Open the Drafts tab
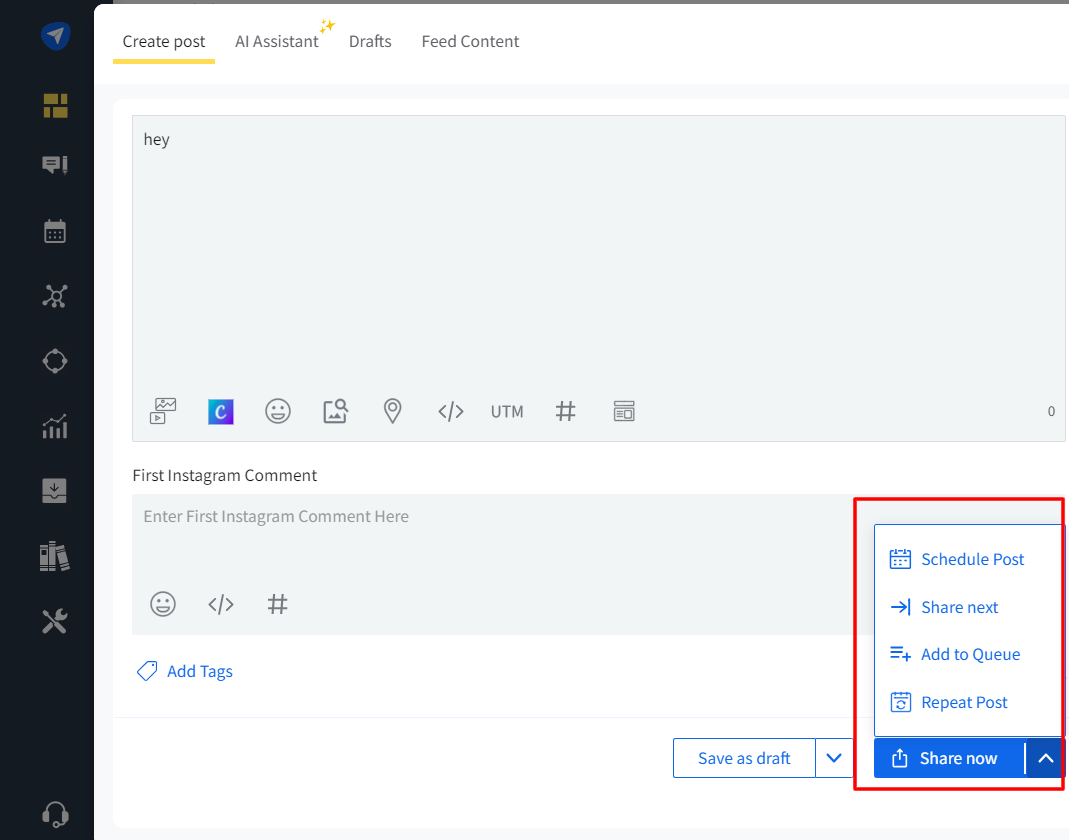Image resolution: width=1069 pixels, height=840 pixels. point(370,42)
